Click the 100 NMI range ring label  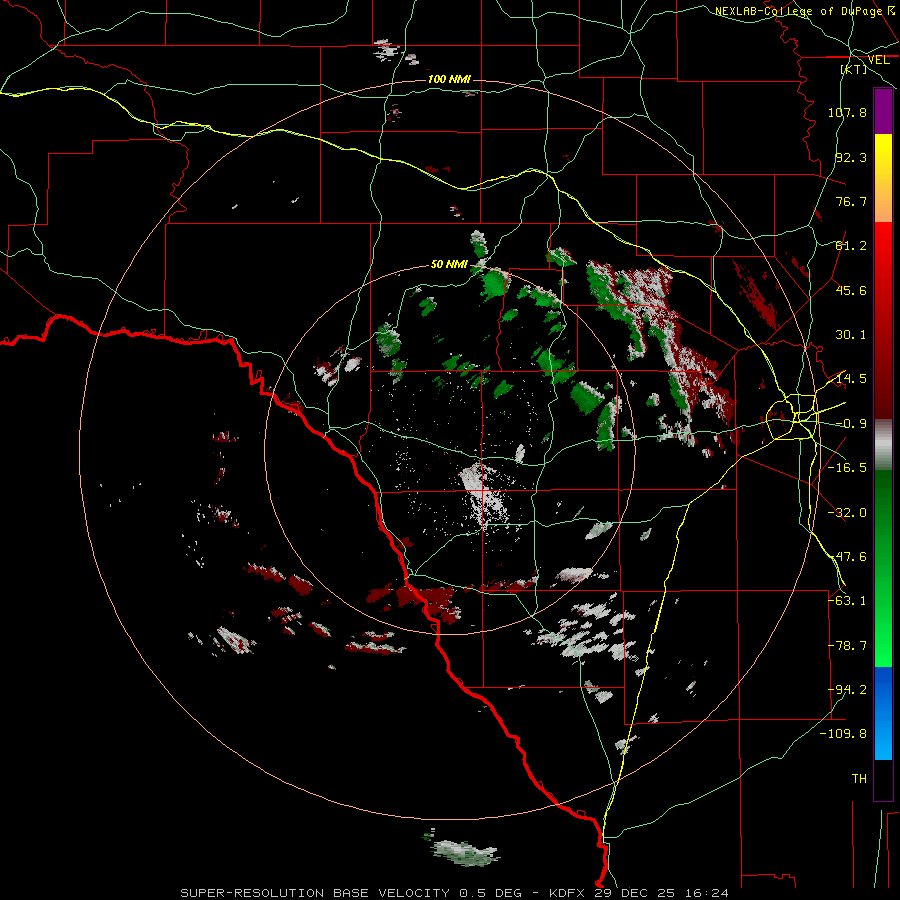(449, 79)
